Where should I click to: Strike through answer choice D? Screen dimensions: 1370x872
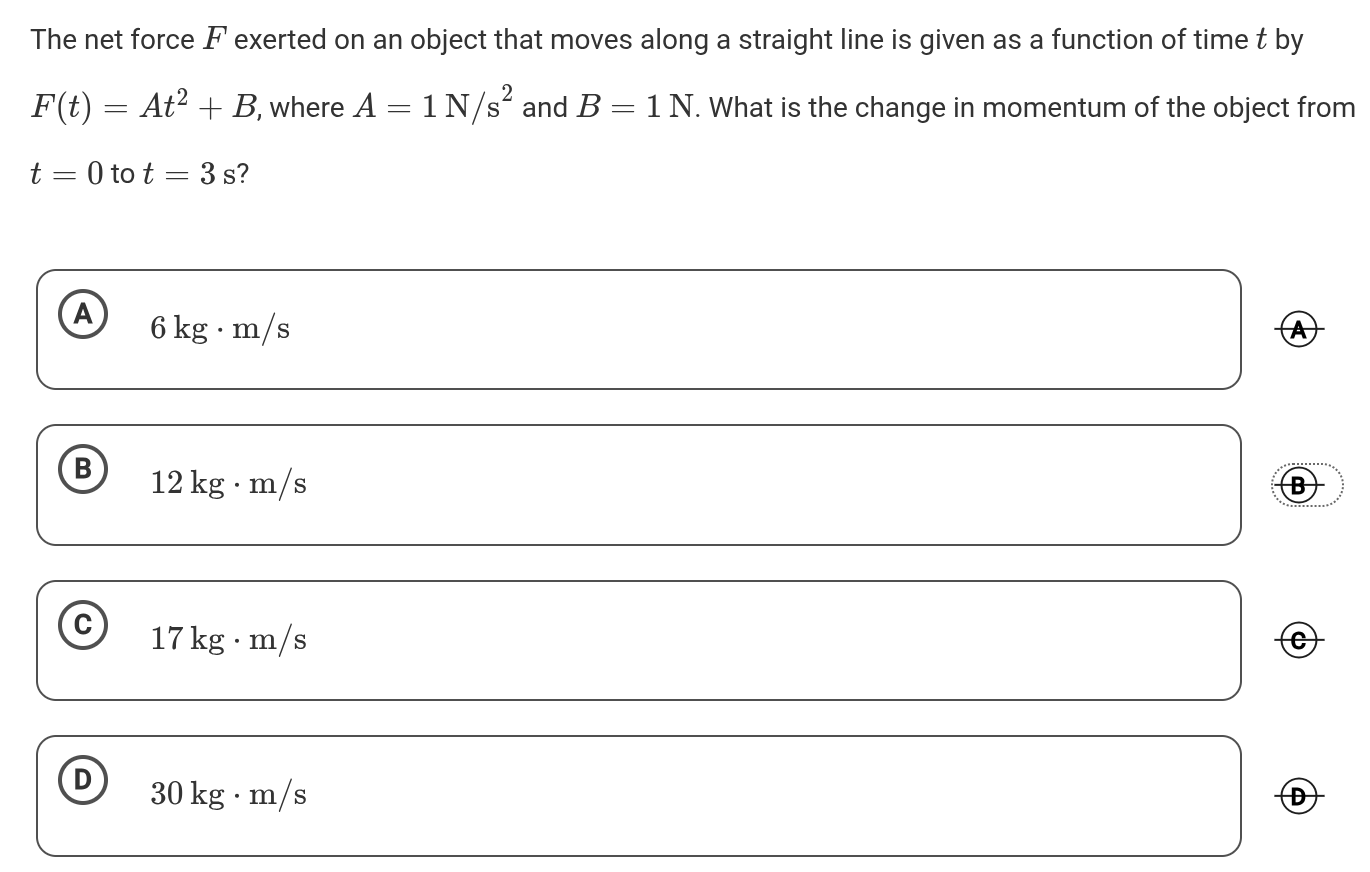pos(1298,796)
